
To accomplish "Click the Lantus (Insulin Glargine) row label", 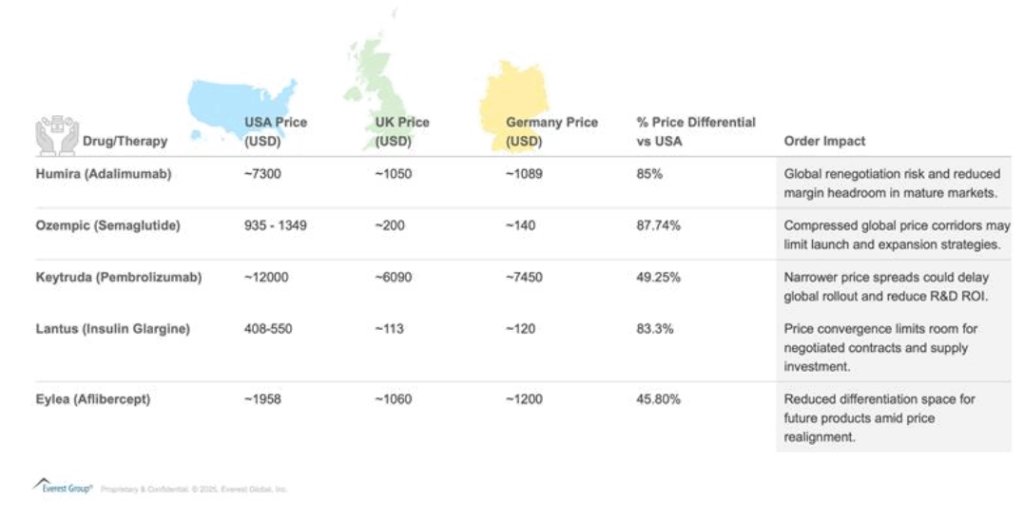I will 112,329.
